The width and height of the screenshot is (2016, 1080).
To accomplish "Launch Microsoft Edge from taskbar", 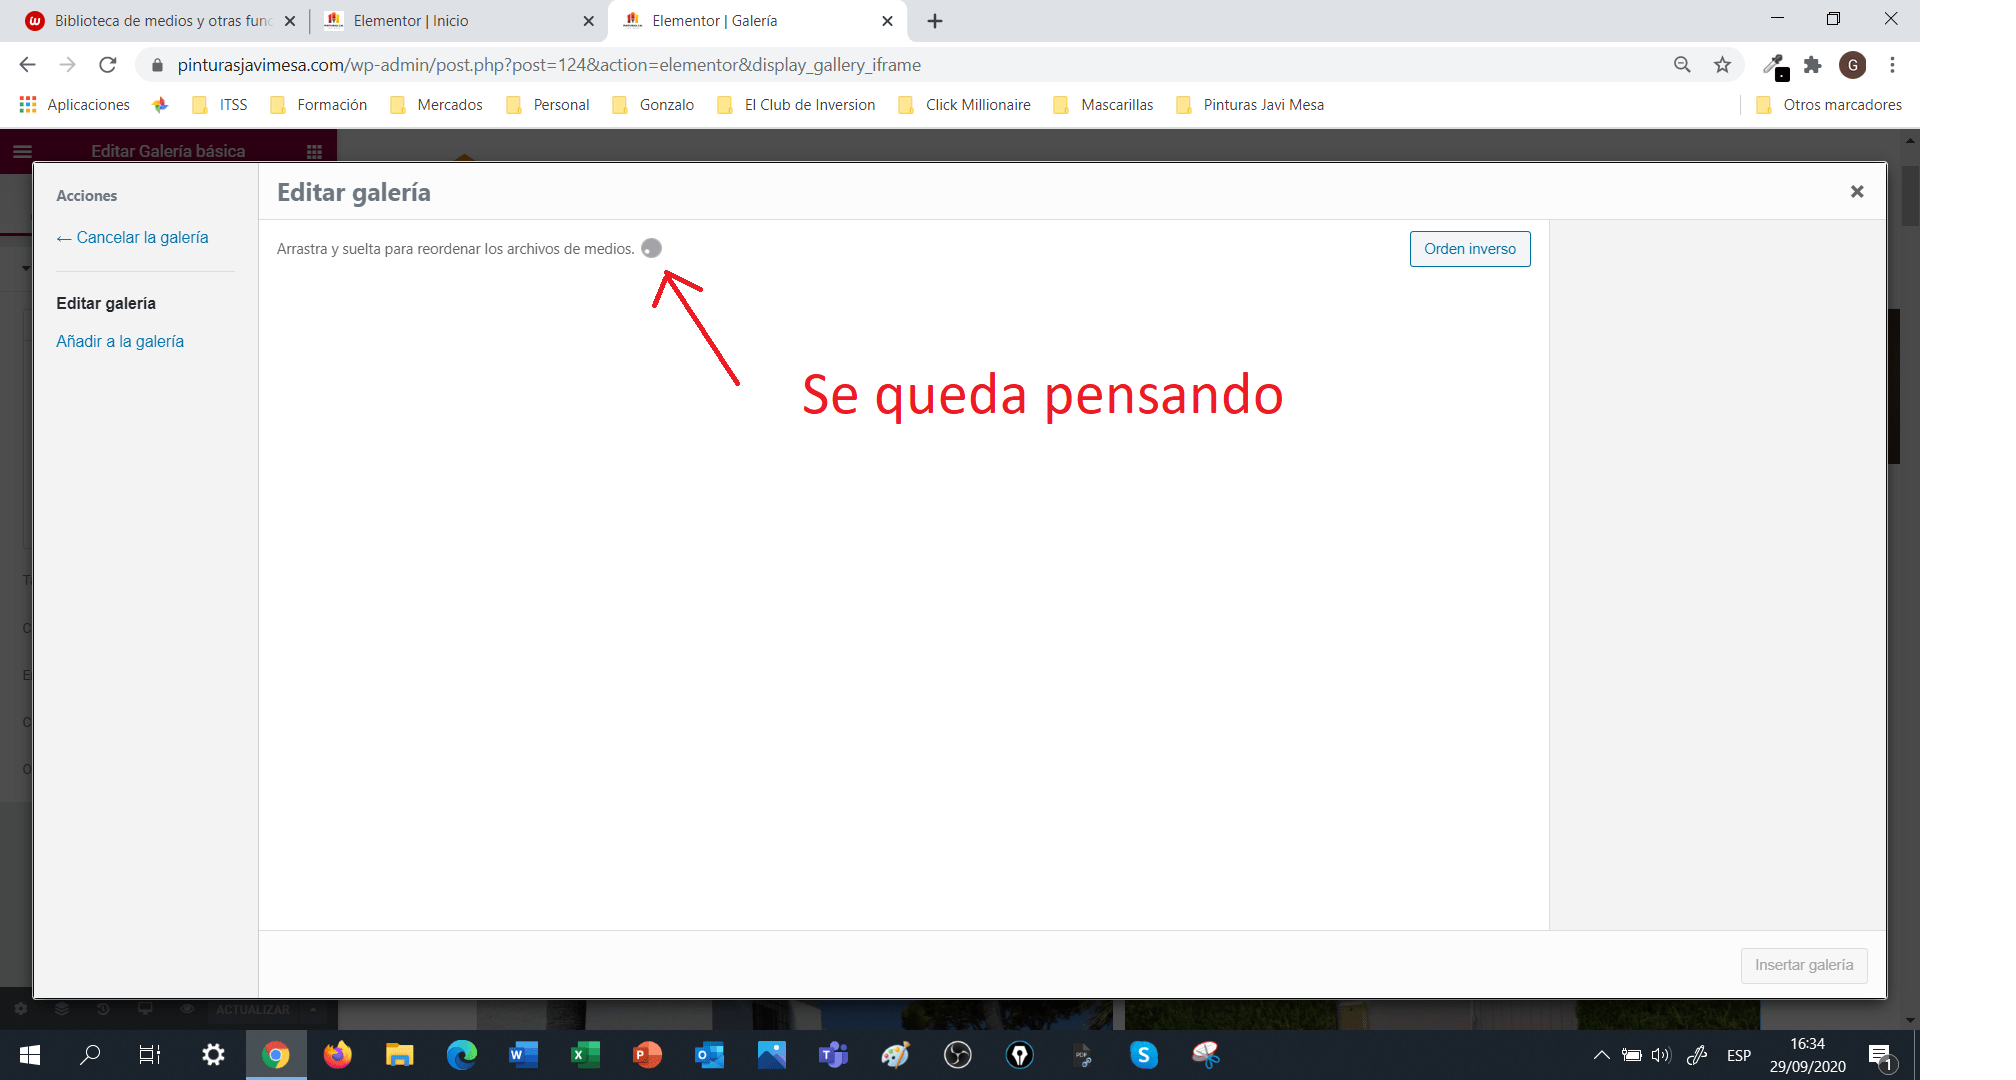I will click(x=462, y=1055).
